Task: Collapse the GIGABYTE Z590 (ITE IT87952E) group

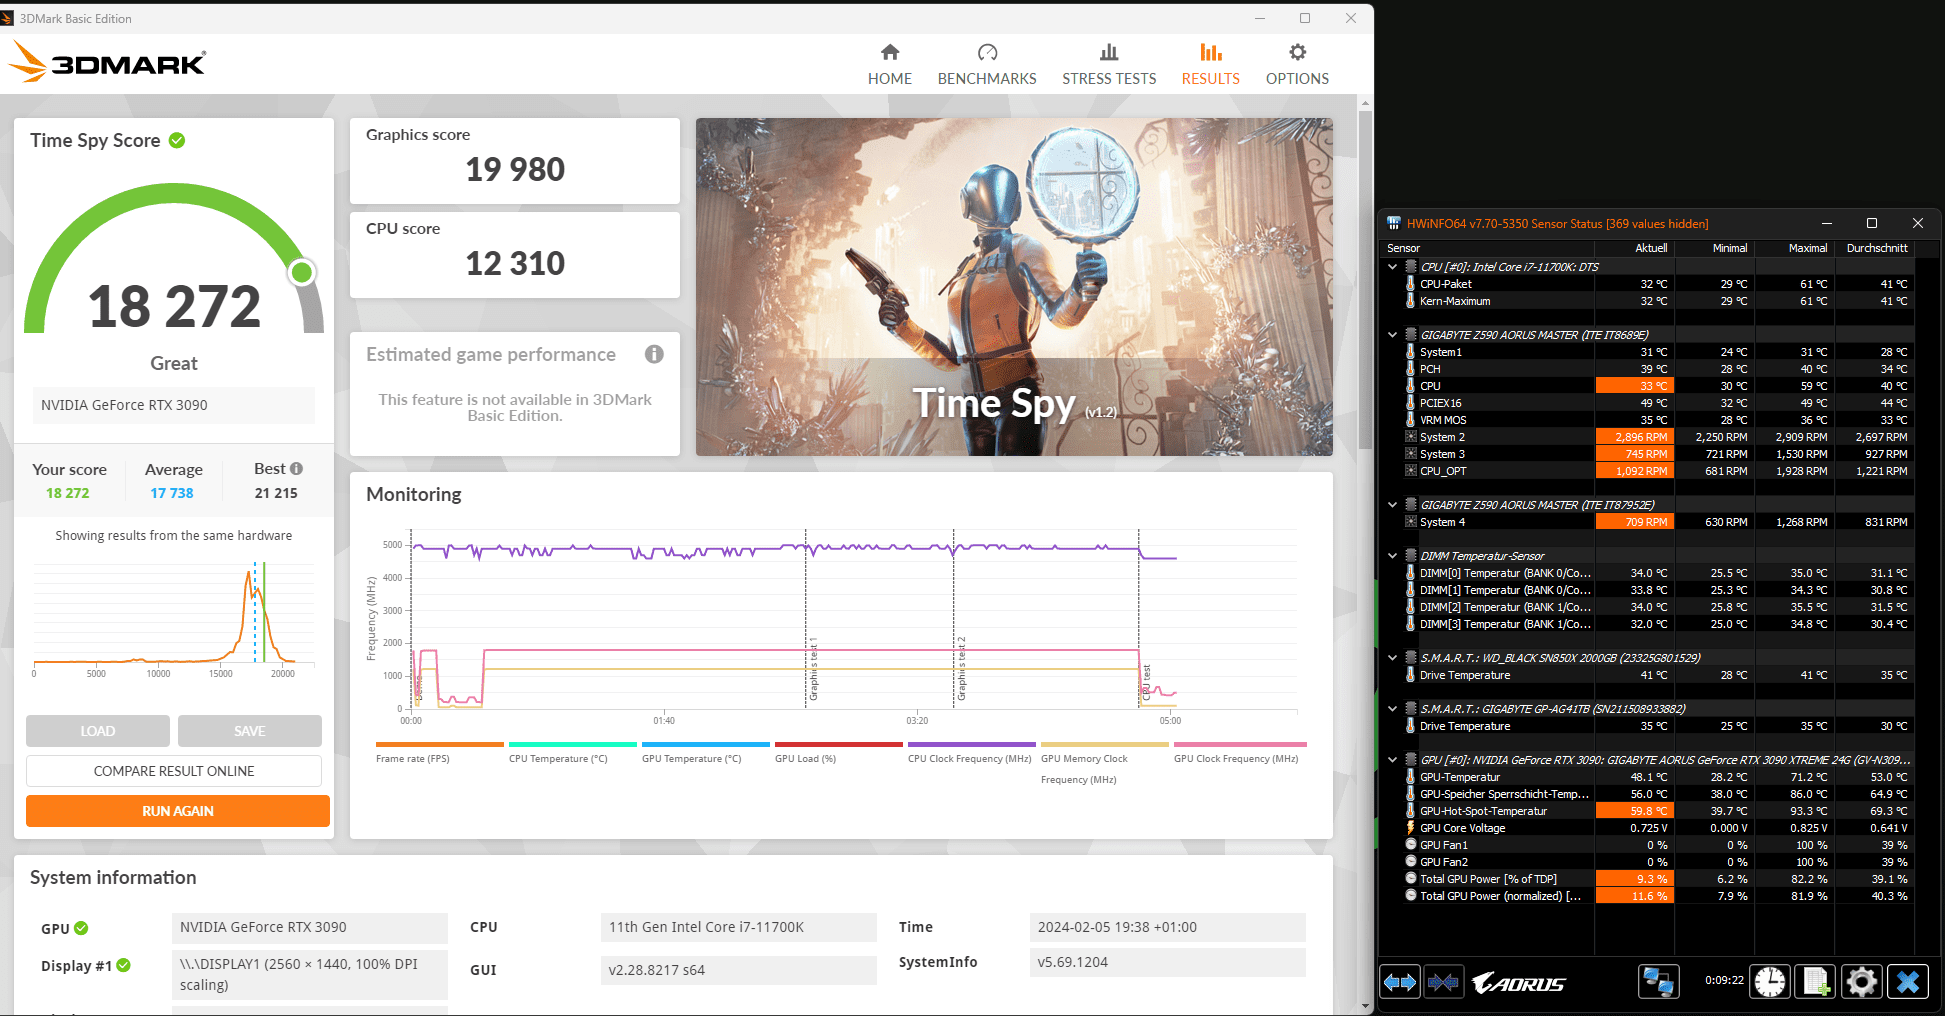Action: tap(1392, 505)
